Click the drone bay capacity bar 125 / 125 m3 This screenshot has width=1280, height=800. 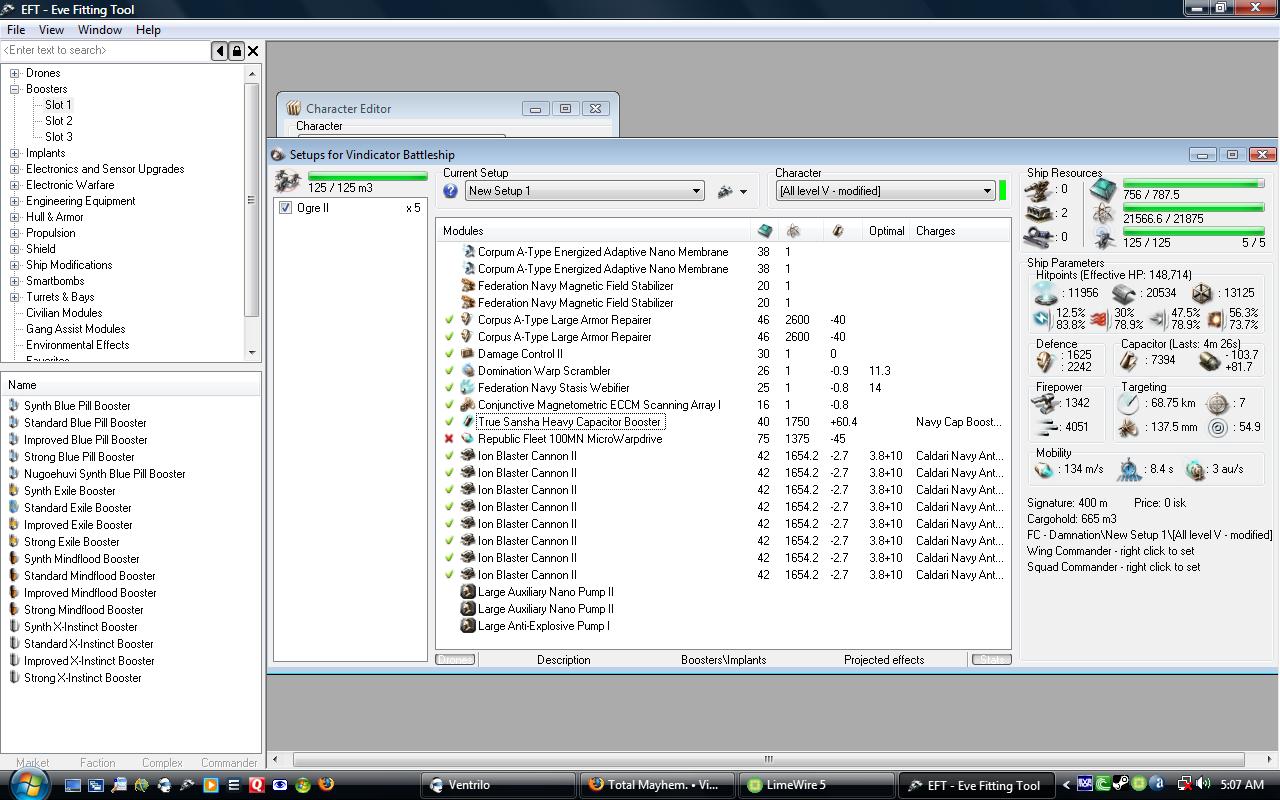pyautogui.click(x=367, y=177)
